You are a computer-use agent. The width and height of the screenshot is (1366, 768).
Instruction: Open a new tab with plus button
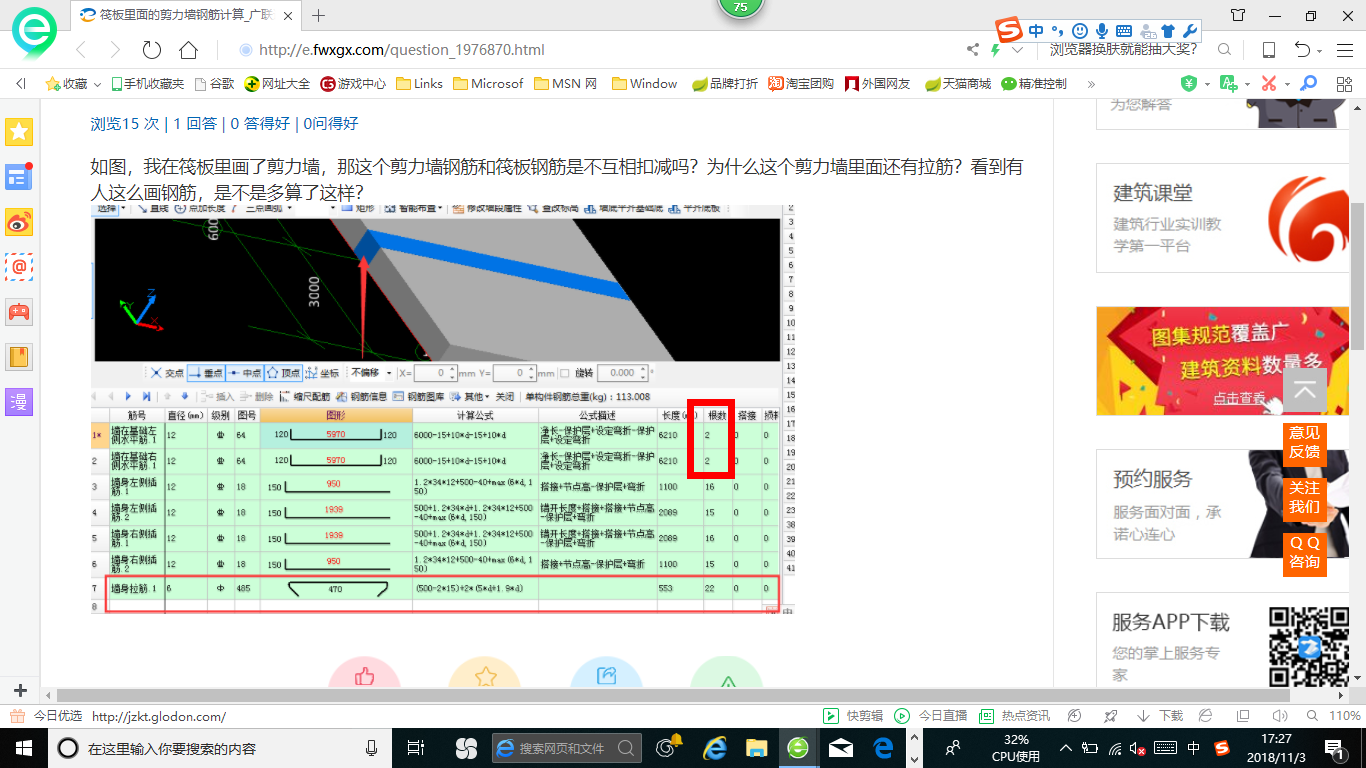tap(319, 15)
